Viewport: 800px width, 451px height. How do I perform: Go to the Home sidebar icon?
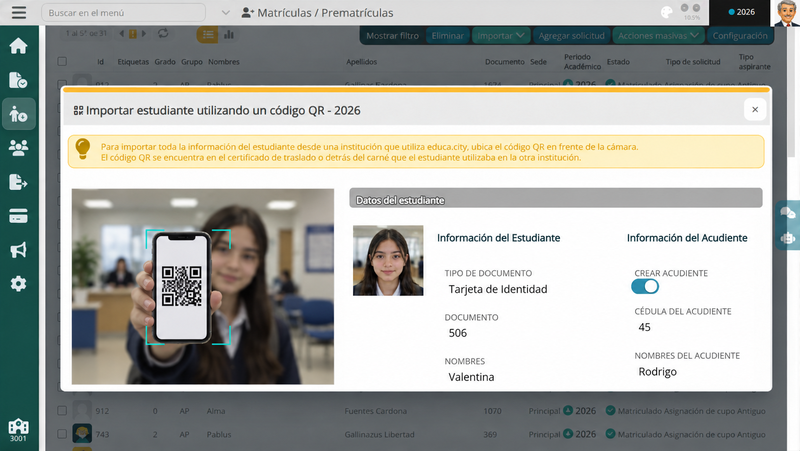[18, 46]
